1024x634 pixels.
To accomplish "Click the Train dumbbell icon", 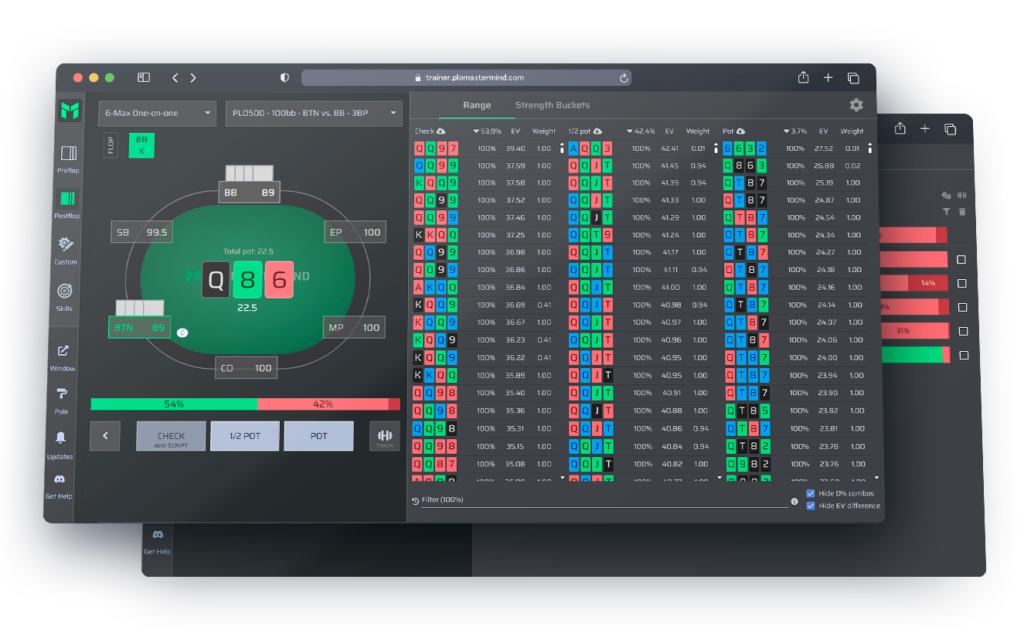I will tap(384, 435).
